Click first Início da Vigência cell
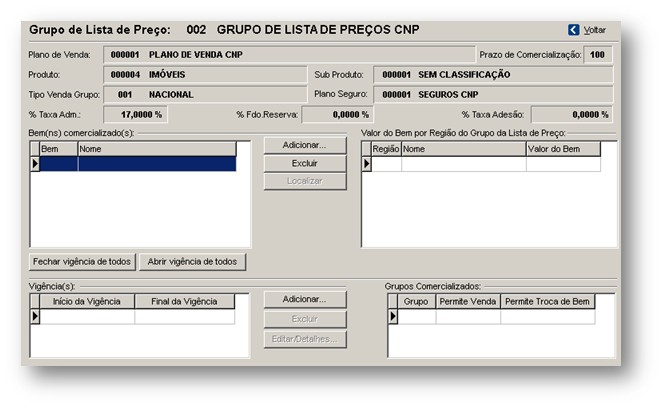663x408 pixels. [x=87, y=316]
